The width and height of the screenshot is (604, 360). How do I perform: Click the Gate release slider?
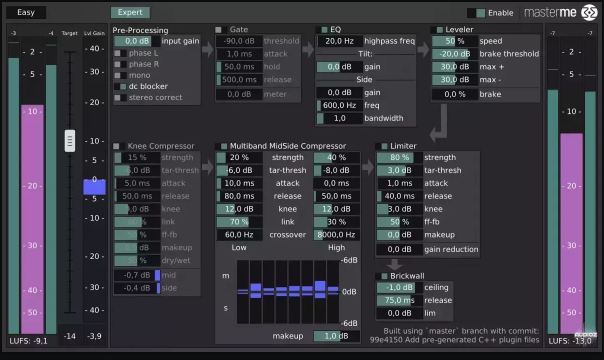pyautogui.click(x=239, y=80)
